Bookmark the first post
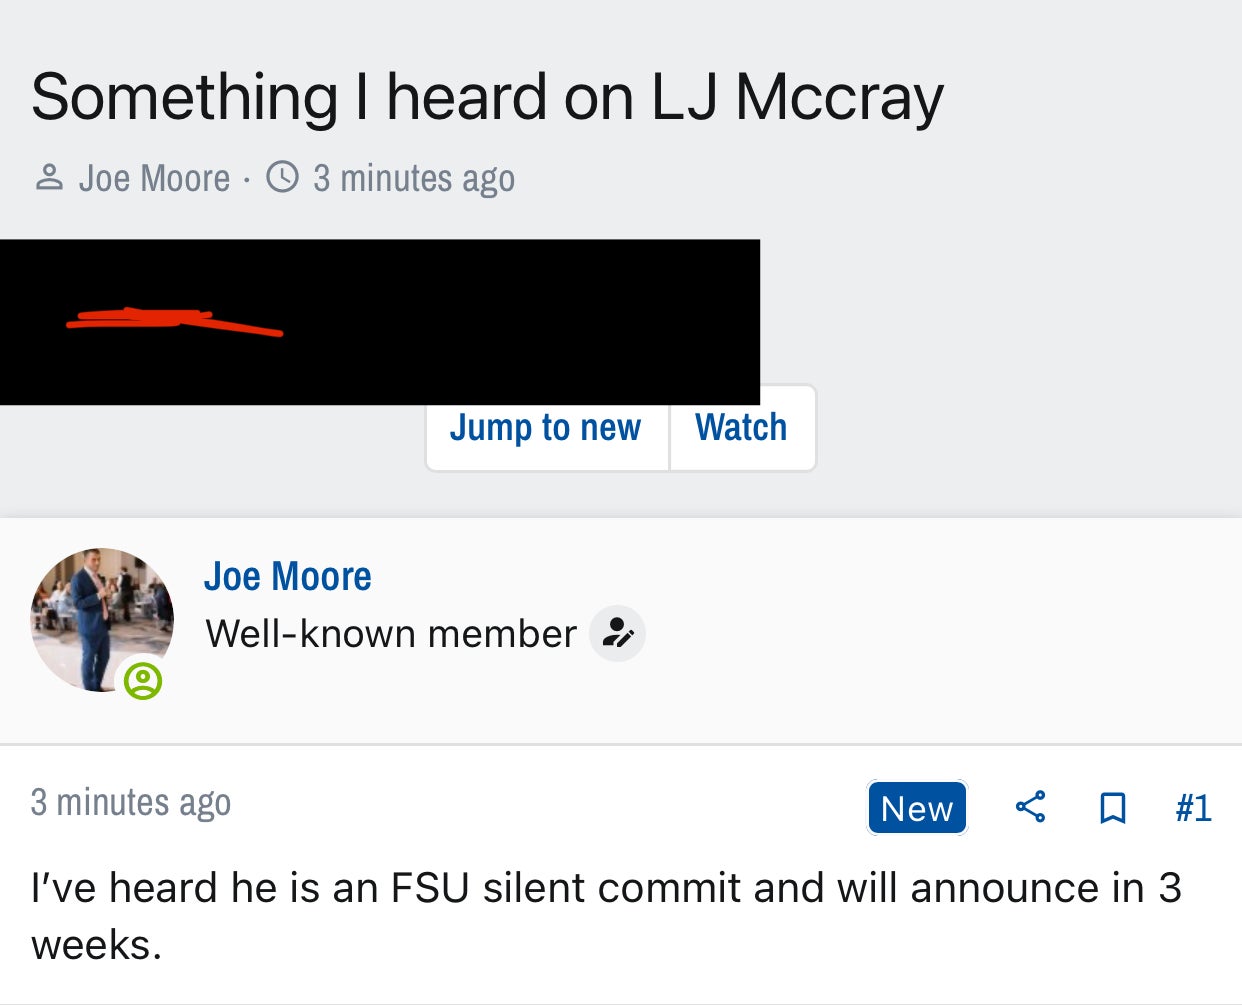The image size is (1242, 1005). (1112, 807)
